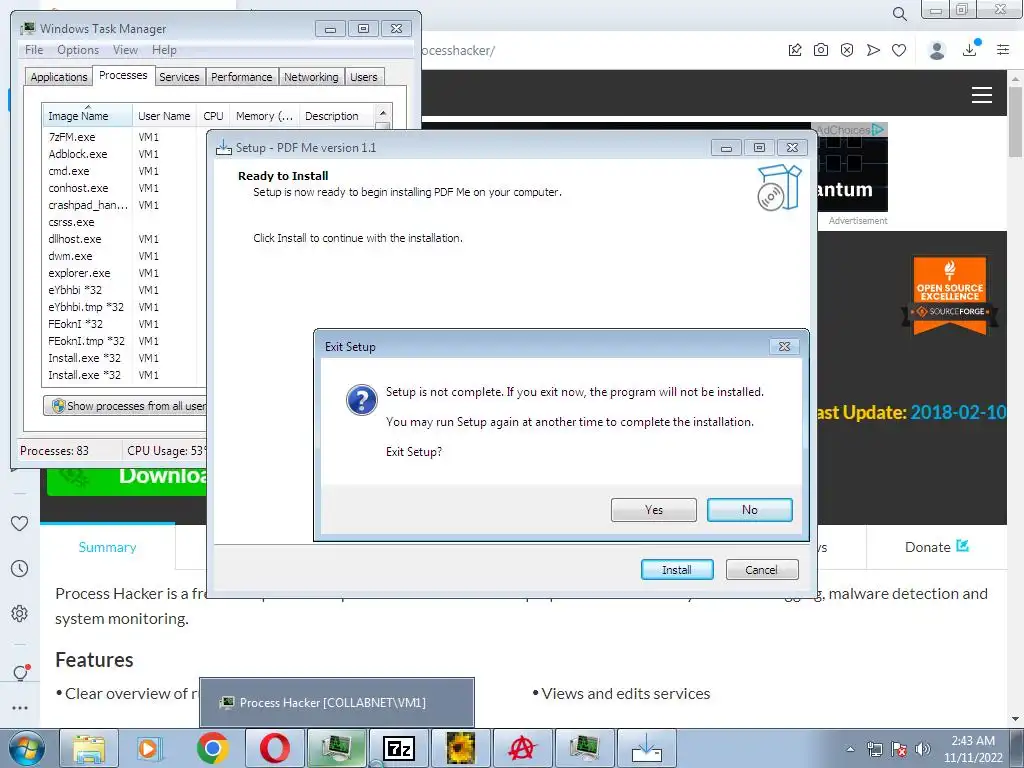Click Opera send to flow icon
This screenshot has width=1024, height=768.
tap(873, 50)
